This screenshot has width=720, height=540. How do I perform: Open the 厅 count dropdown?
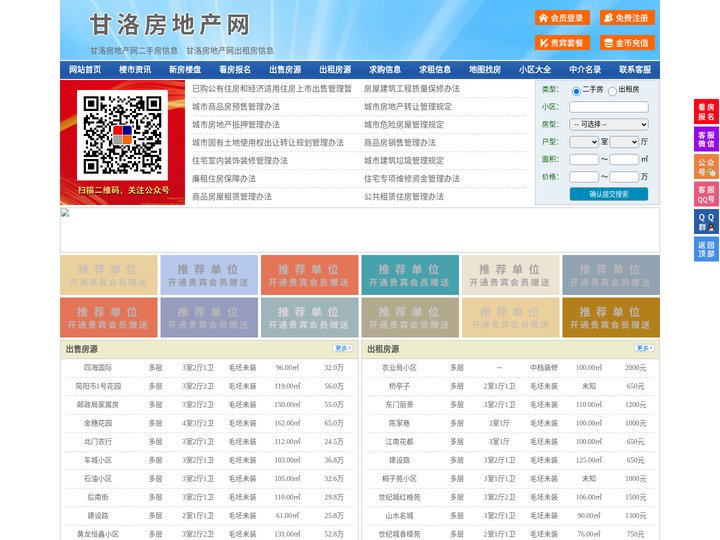click(624, 142)
